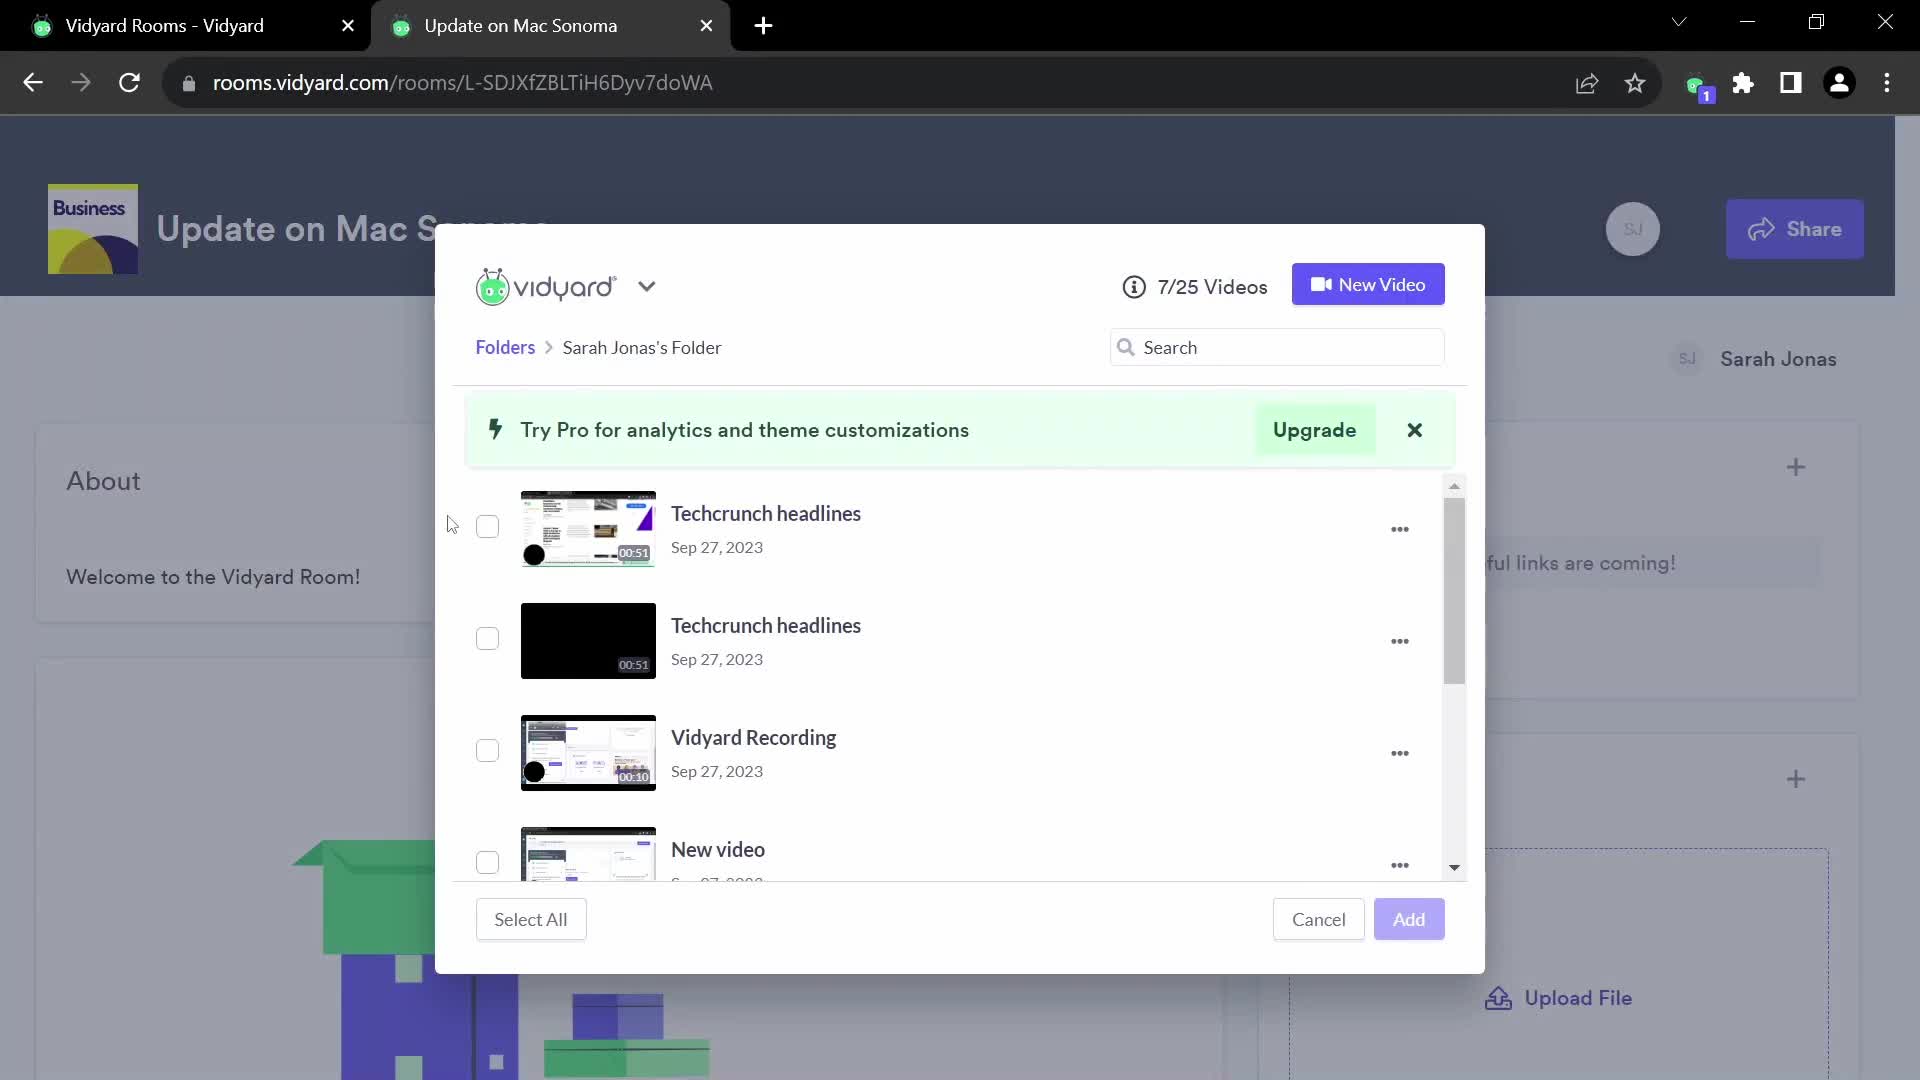Toggle checkbox for Vidyard Recording

point(487,752)
